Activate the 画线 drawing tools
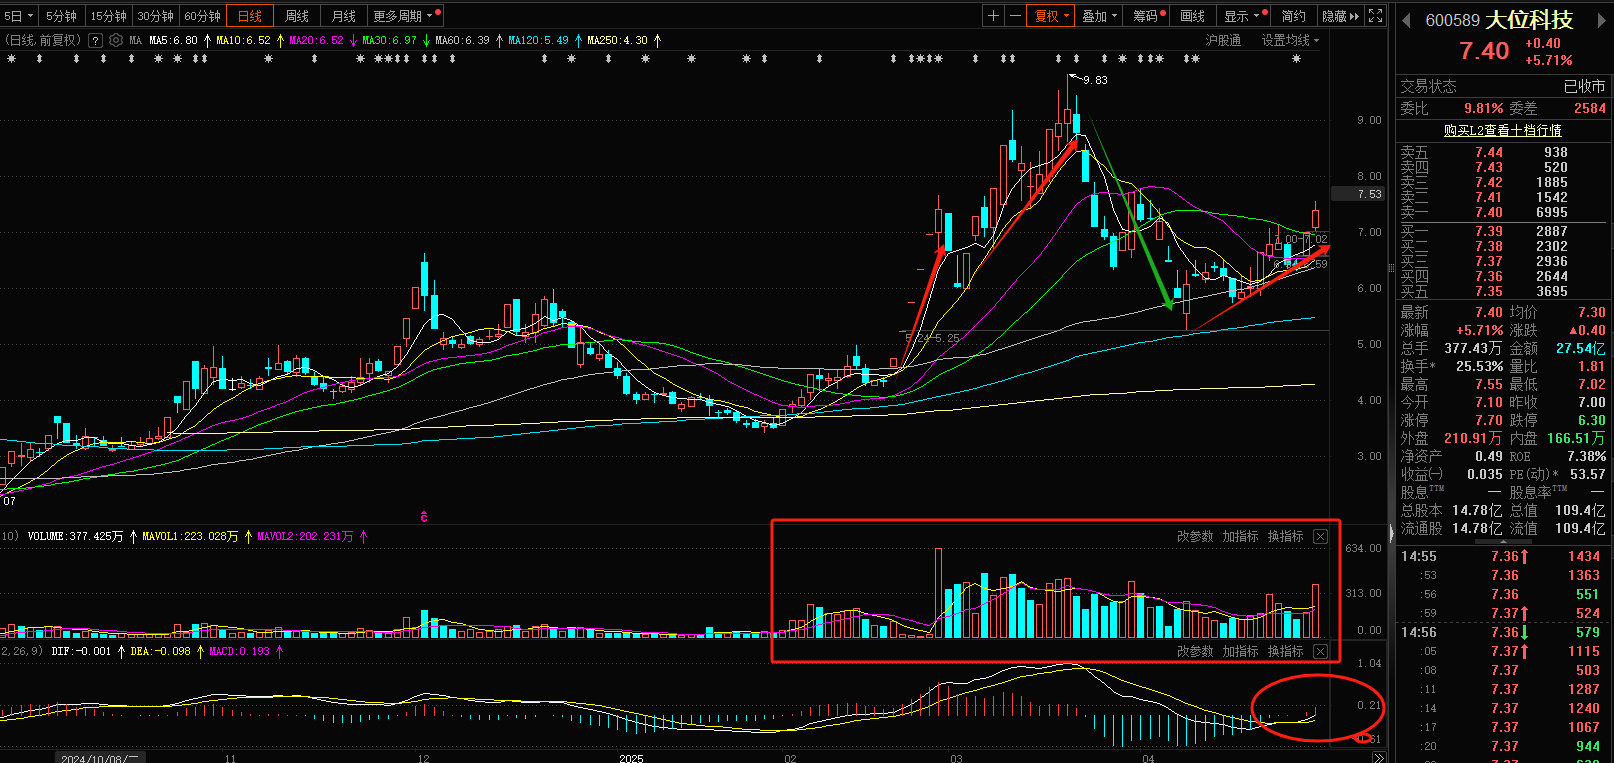Viewport: 1614px width, 763px height. (1193, 16)
